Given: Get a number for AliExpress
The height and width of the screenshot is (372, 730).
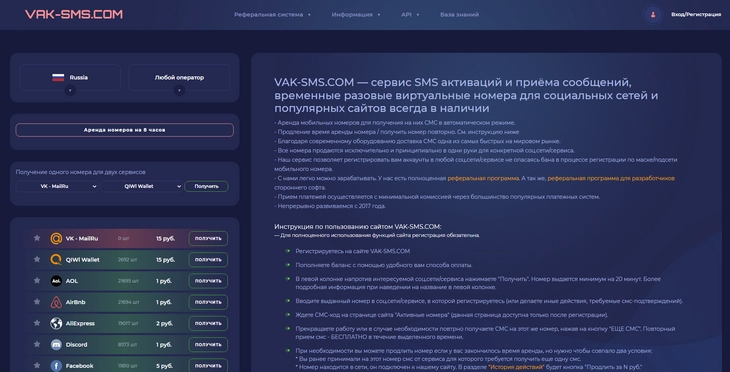Looking at the screenshot, I should [x=208, y=323].
